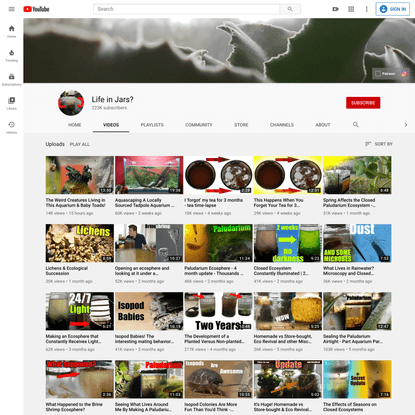The width and height of the screenshot is (415, 415).
Task: Click the search magnifier button
Action: tap(290, 9)
